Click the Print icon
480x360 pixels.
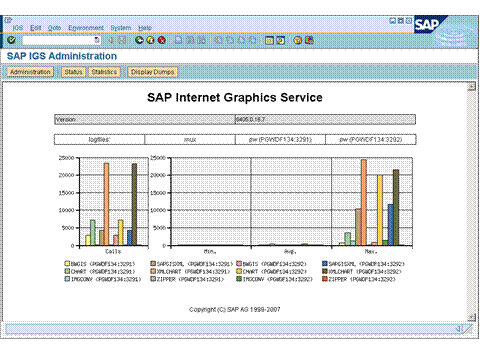point(179,40)
